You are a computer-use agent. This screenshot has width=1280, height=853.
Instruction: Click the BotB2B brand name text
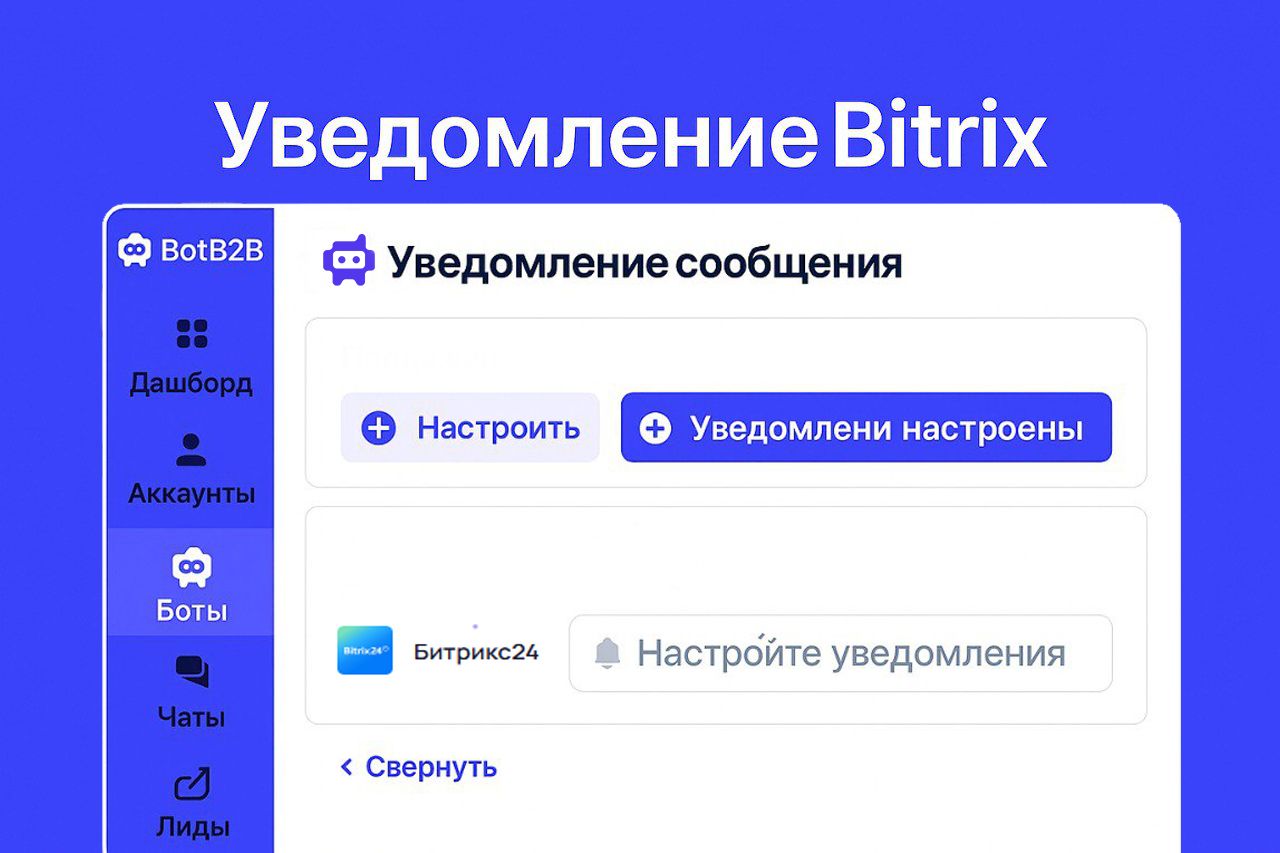(212, 251)
